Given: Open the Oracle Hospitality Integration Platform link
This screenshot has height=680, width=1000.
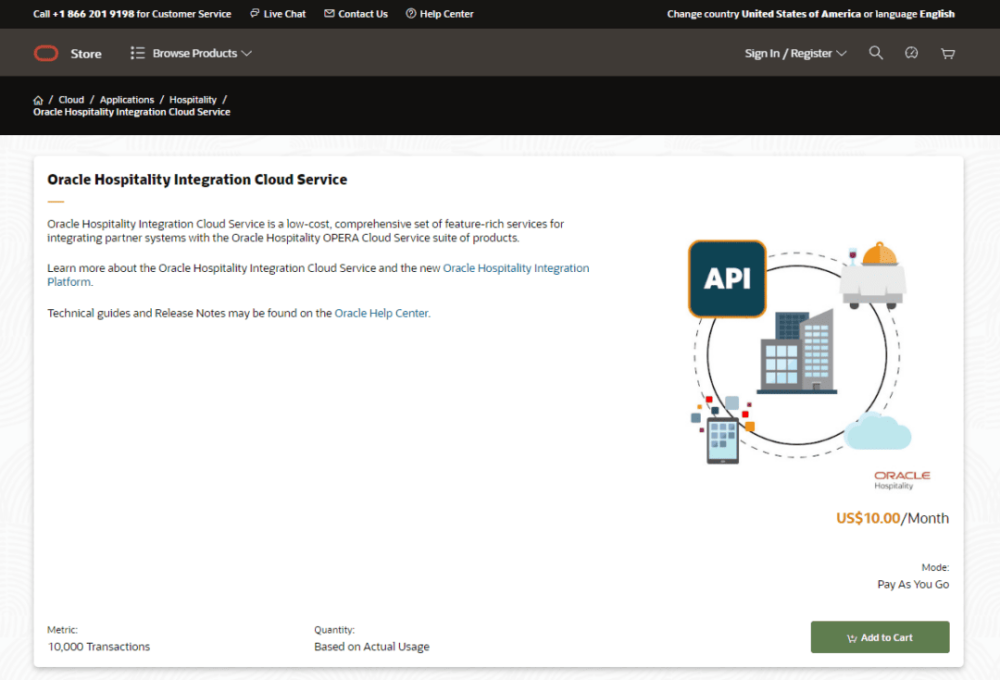Looking at the screenshot, I should click(x=515, y=268).
